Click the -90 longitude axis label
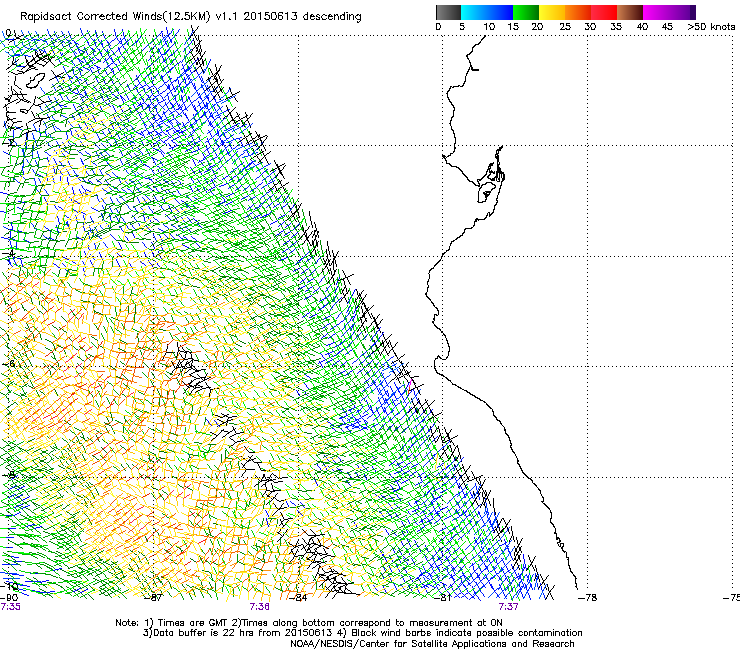 (x=9, y=598)
